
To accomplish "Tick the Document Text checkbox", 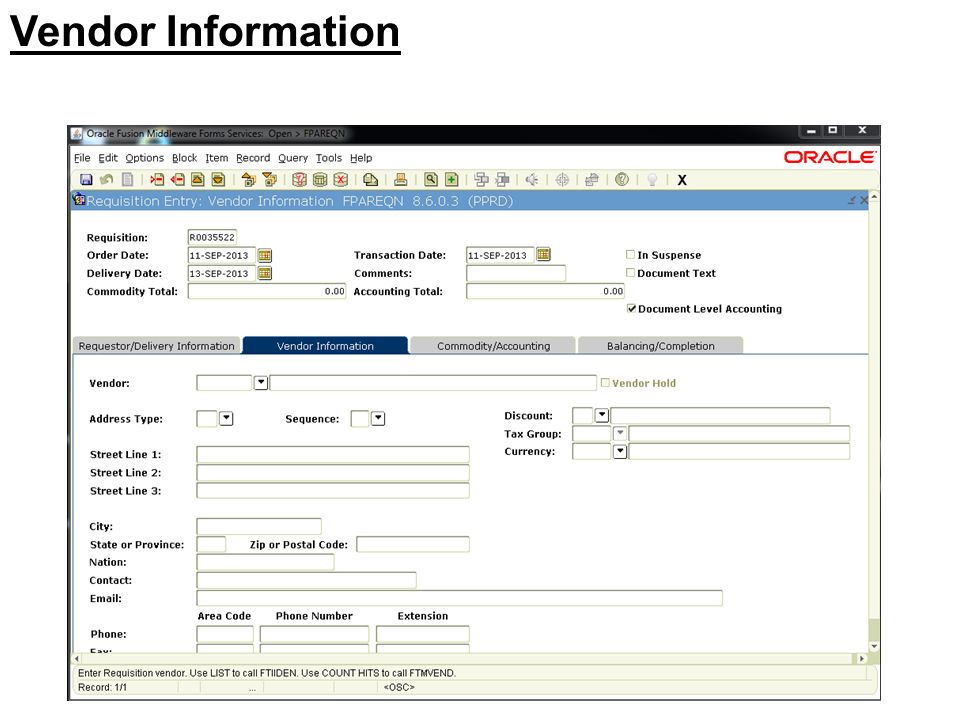I will click(631, 272).
